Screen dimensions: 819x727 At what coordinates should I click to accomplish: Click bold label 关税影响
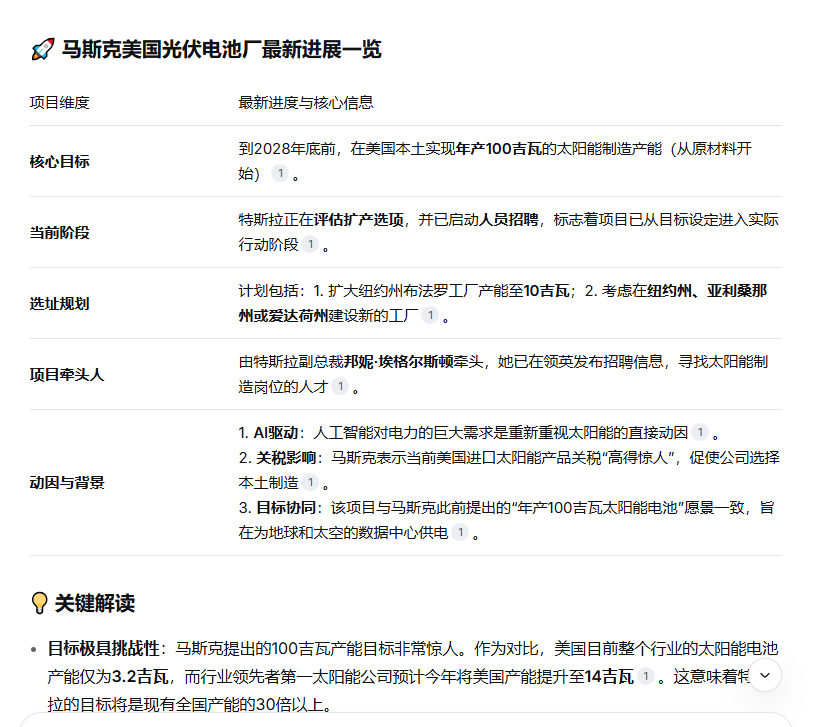(x=286, y=458)
